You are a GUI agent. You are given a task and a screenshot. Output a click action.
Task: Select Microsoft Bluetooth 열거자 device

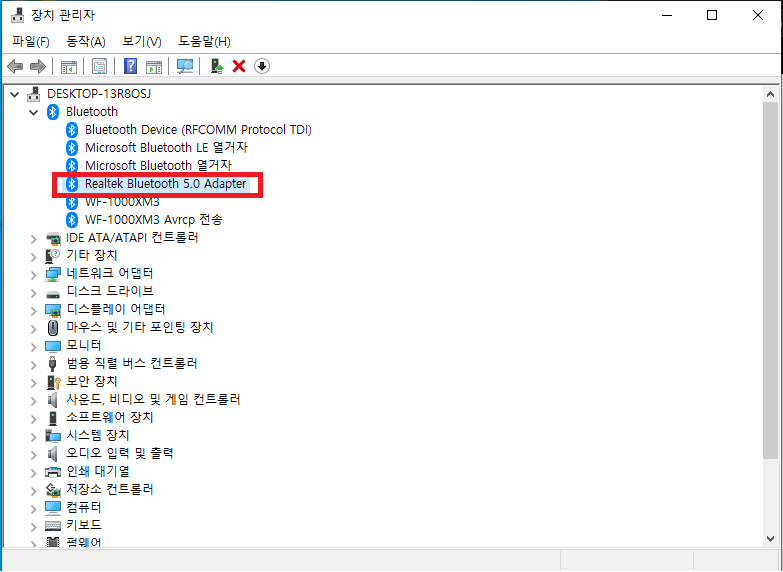point(158,165)
